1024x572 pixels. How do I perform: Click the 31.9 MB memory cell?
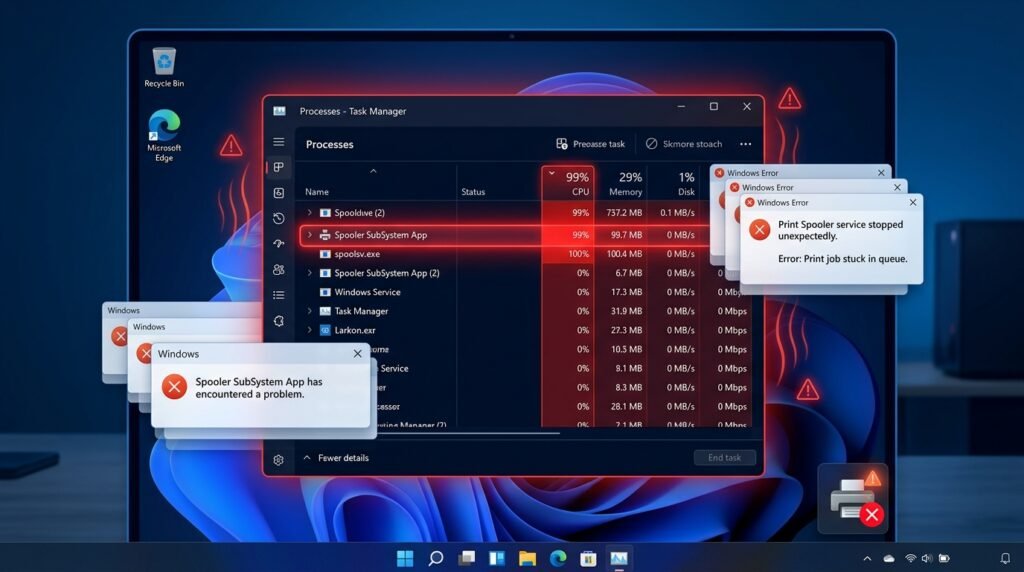(x=626, y=311)
